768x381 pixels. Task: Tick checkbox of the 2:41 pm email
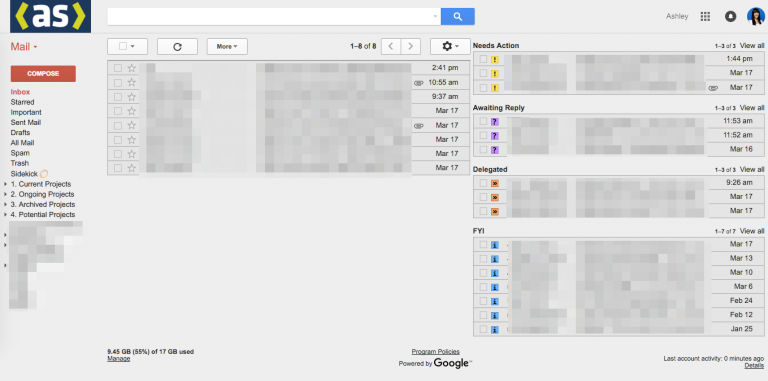point(118,68)
